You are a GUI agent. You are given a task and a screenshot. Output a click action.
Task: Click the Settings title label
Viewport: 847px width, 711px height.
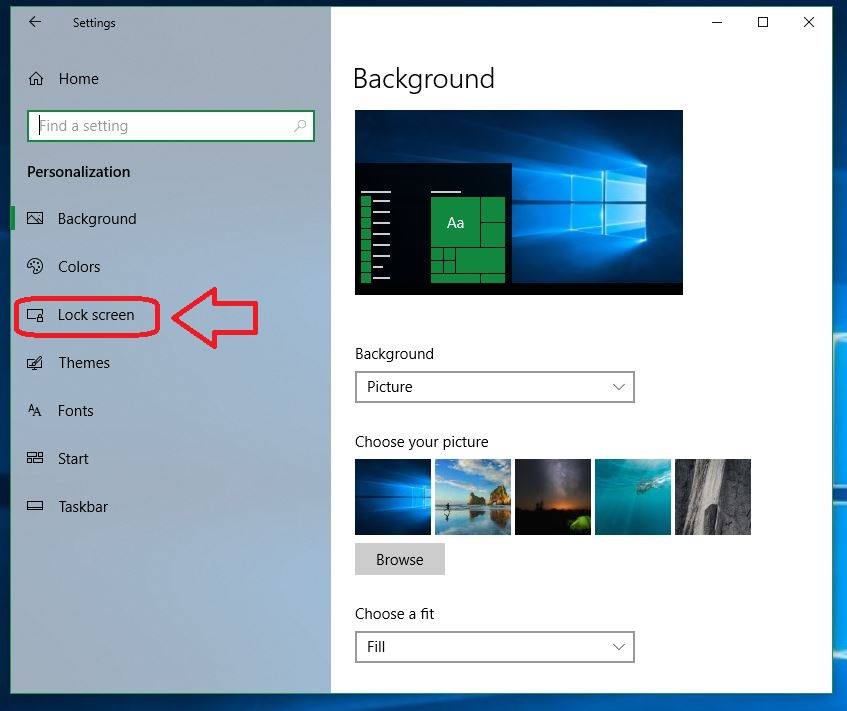click(94, 22)
